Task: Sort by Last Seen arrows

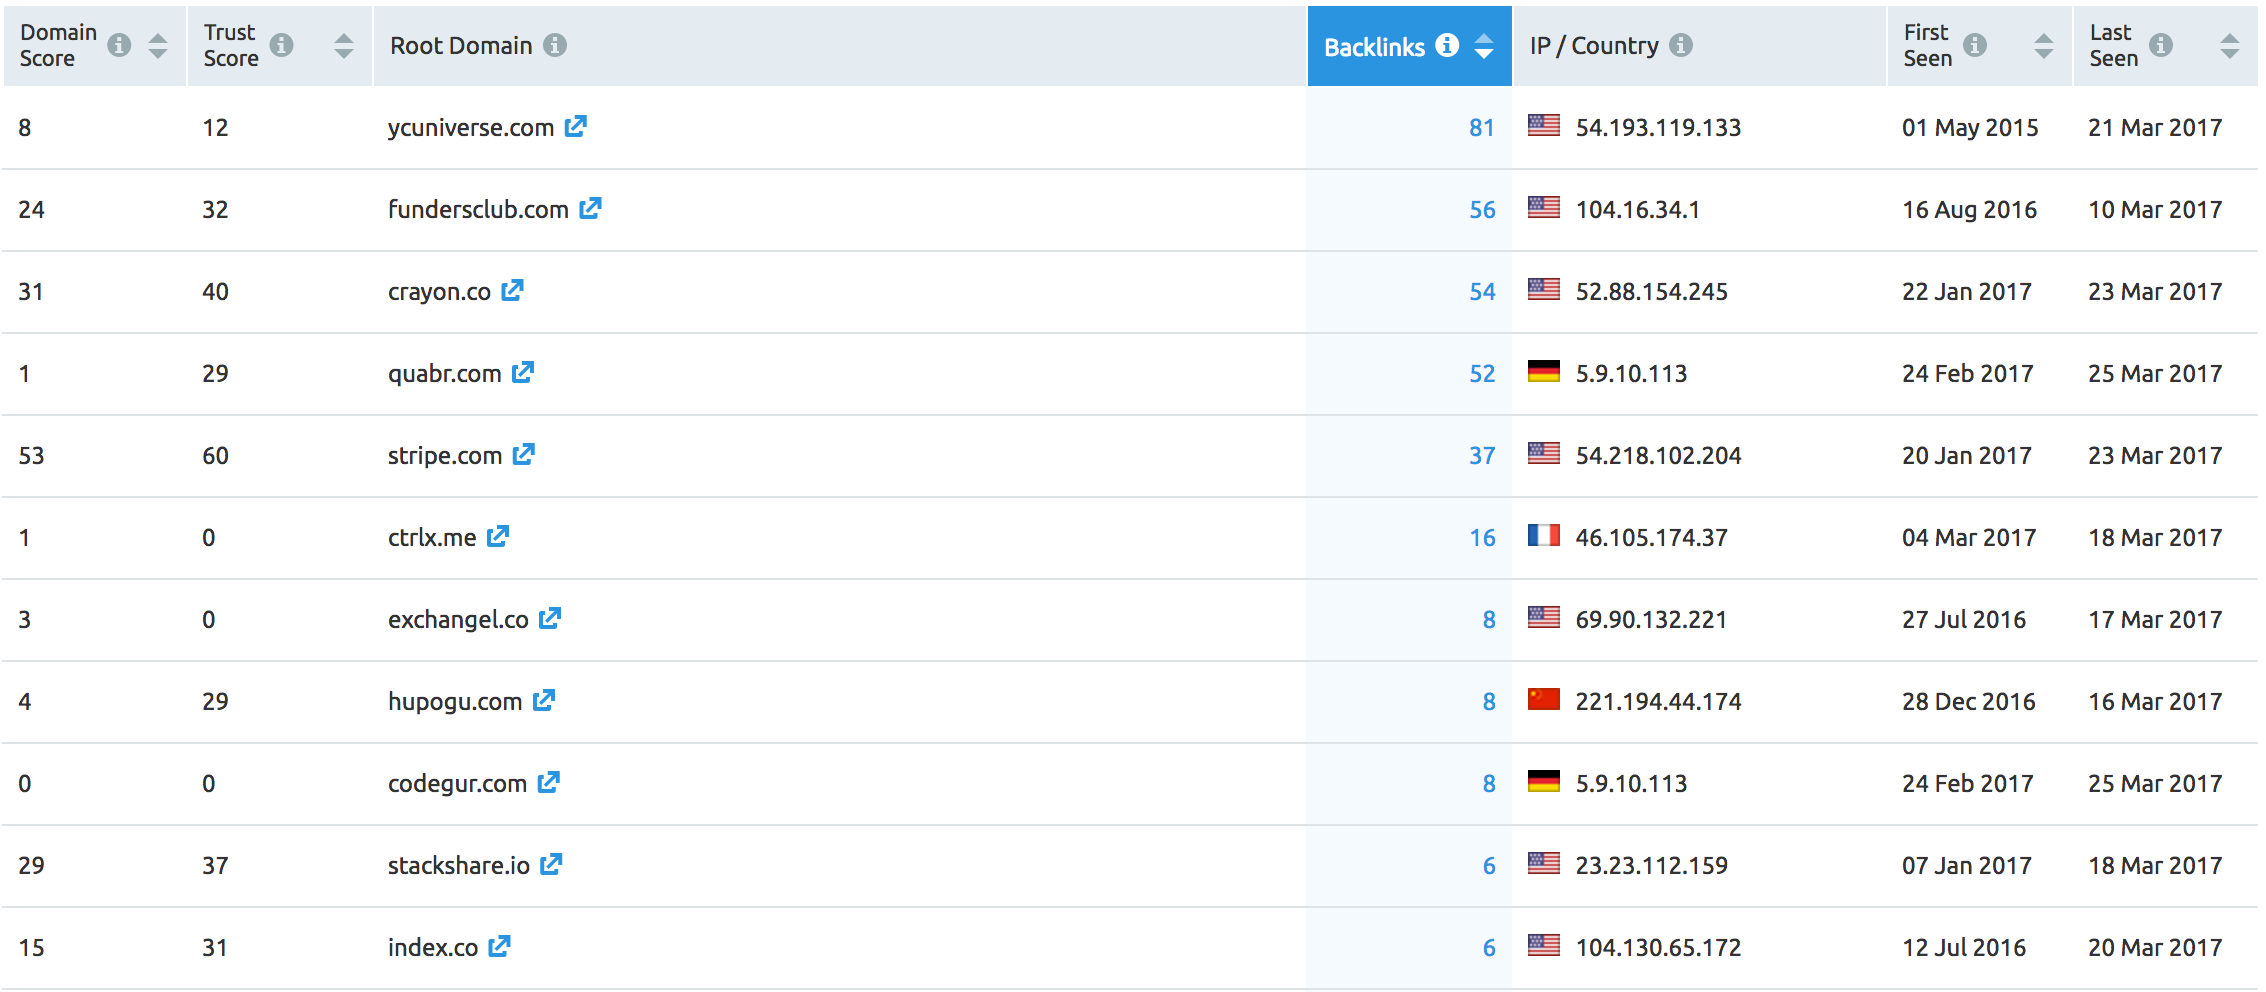Action: click(x=2230, y=45)
